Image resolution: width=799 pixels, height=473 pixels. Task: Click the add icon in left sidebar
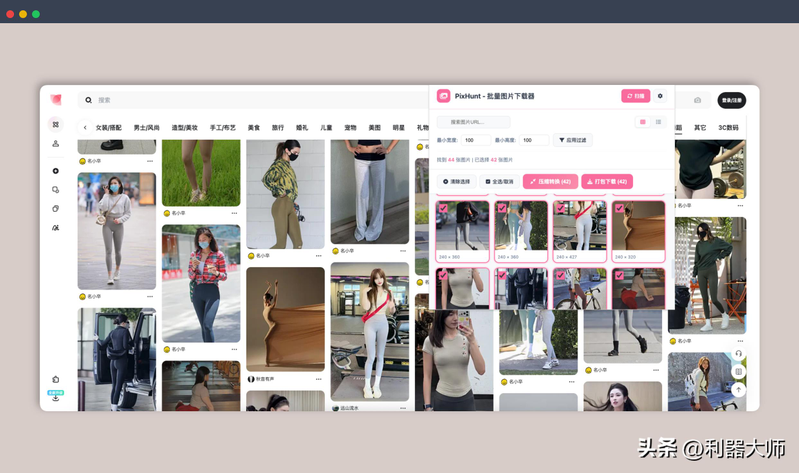pyautogui.click(x=56, y=171)
